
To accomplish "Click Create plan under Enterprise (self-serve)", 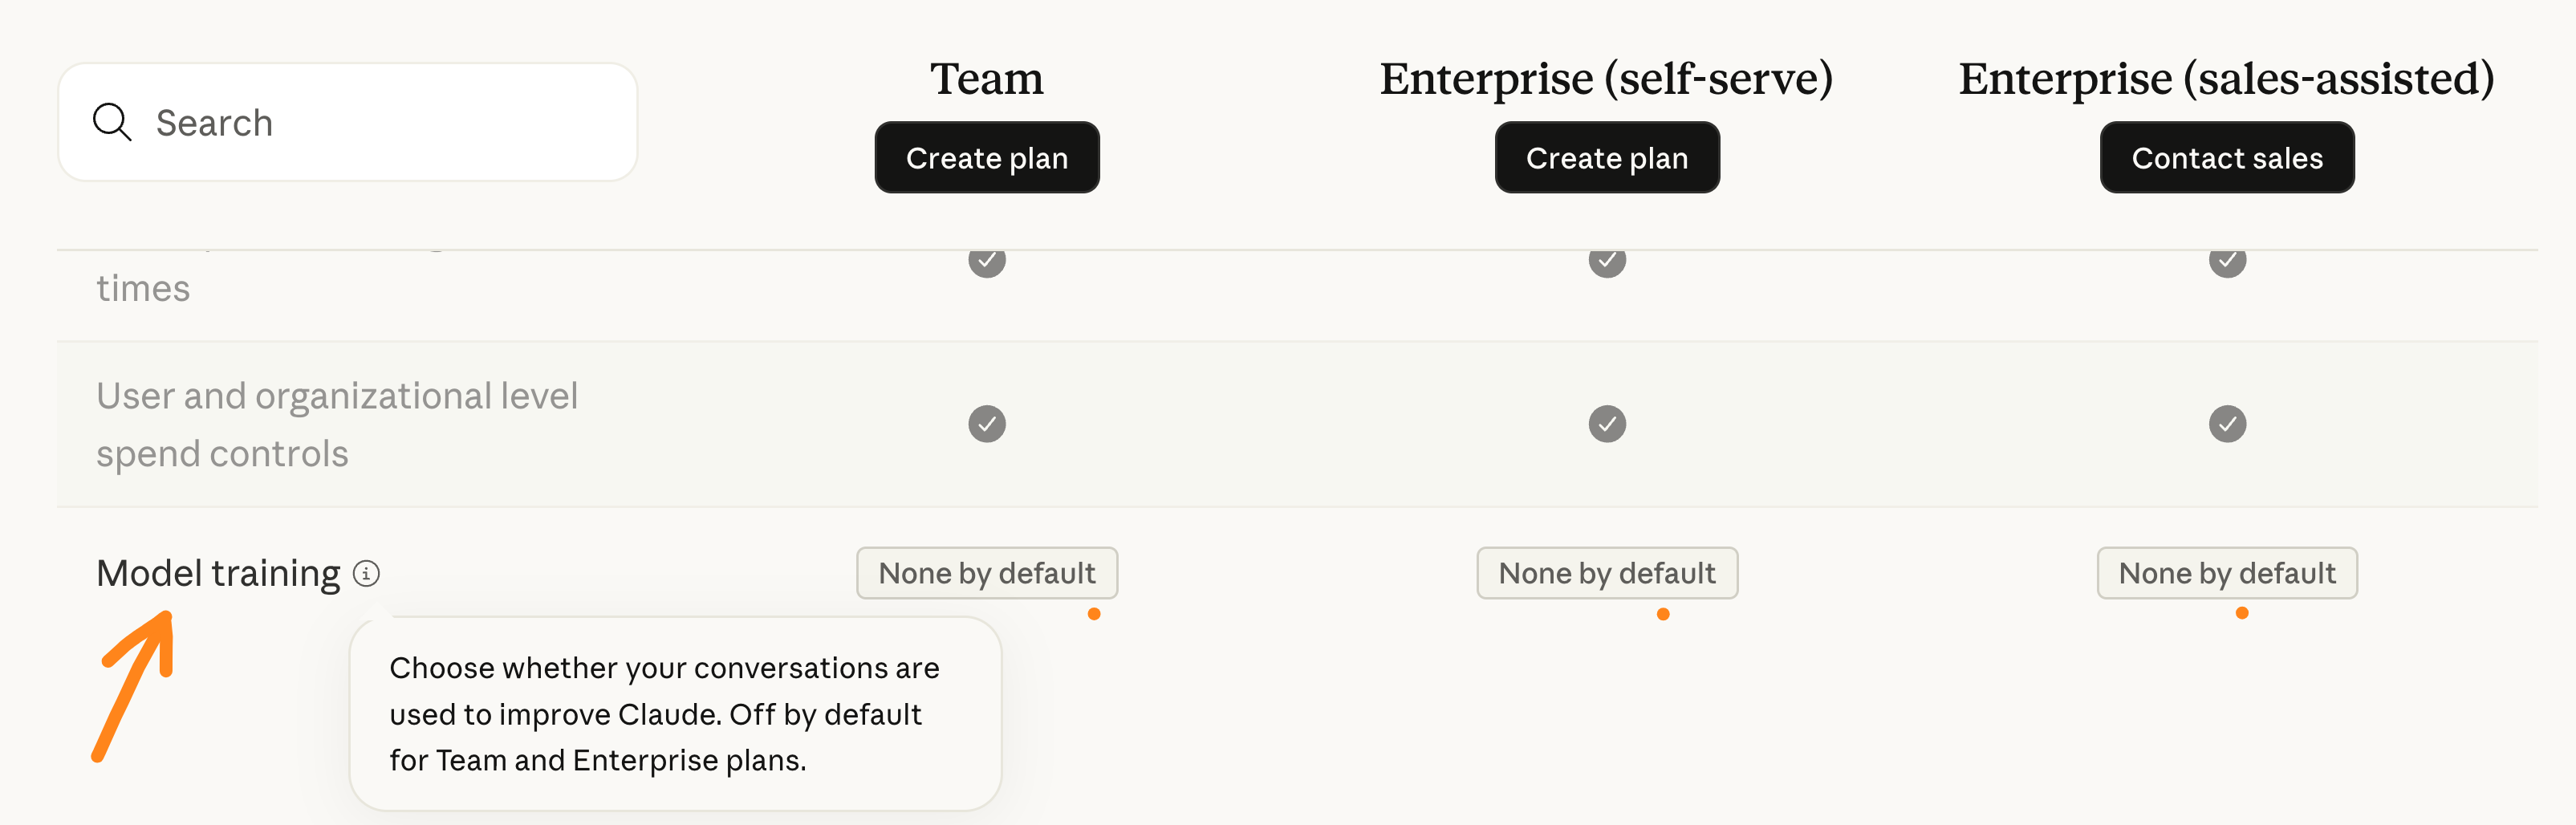I will click(x=1606, y=158).
